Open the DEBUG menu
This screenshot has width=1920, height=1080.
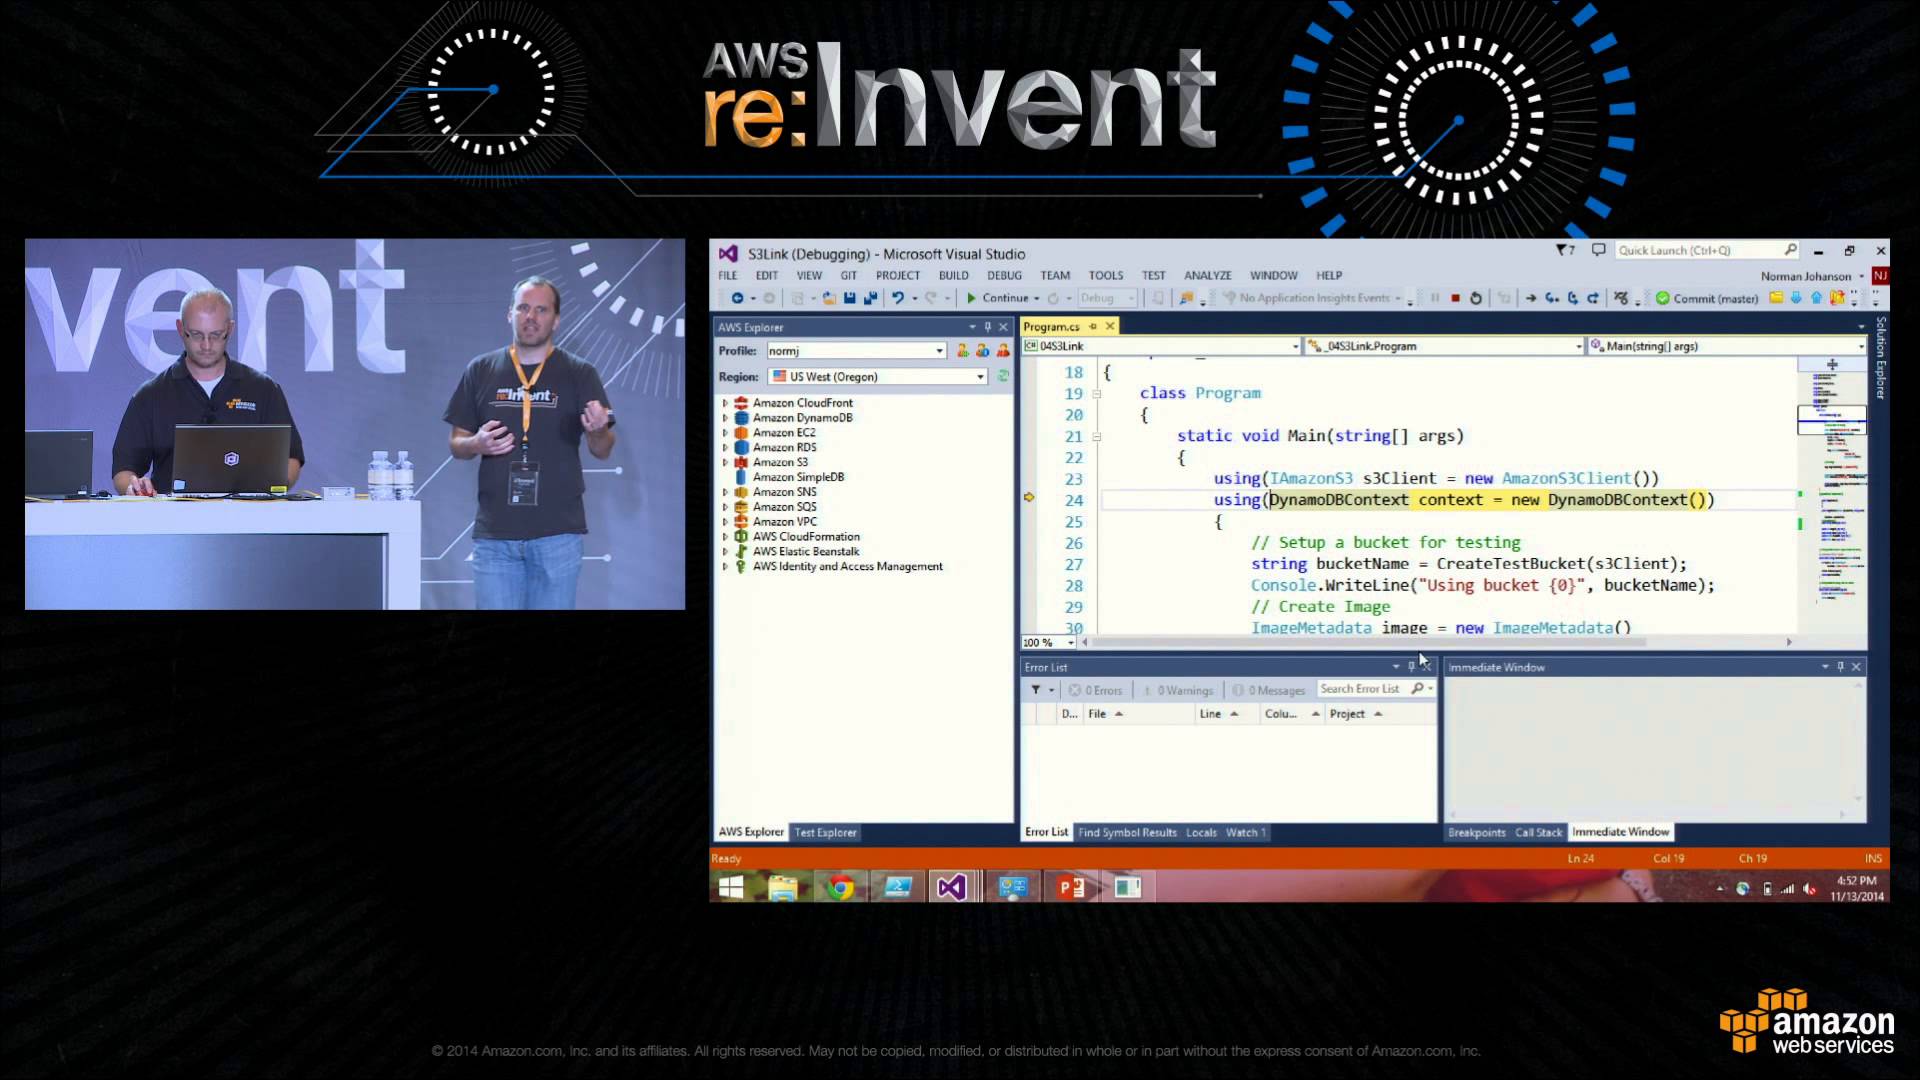(1004, 276)
